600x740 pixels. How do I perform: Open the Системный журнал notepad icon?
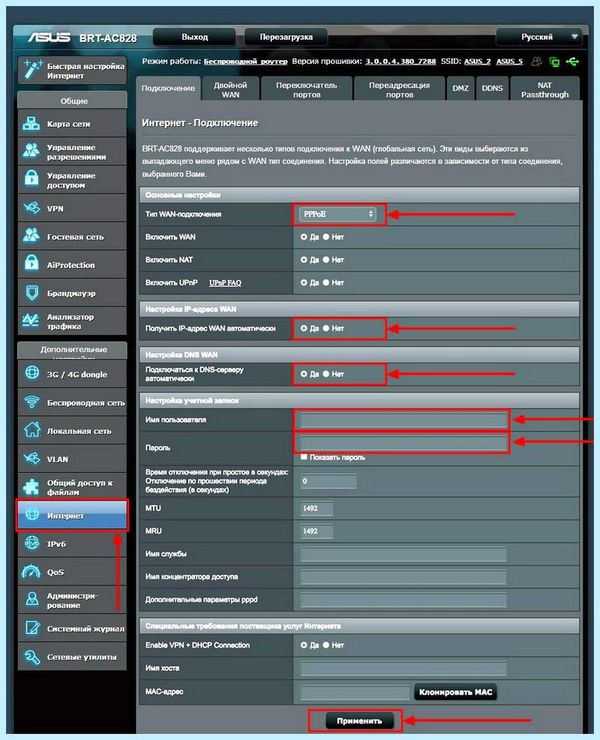click(x=32, y=628)
